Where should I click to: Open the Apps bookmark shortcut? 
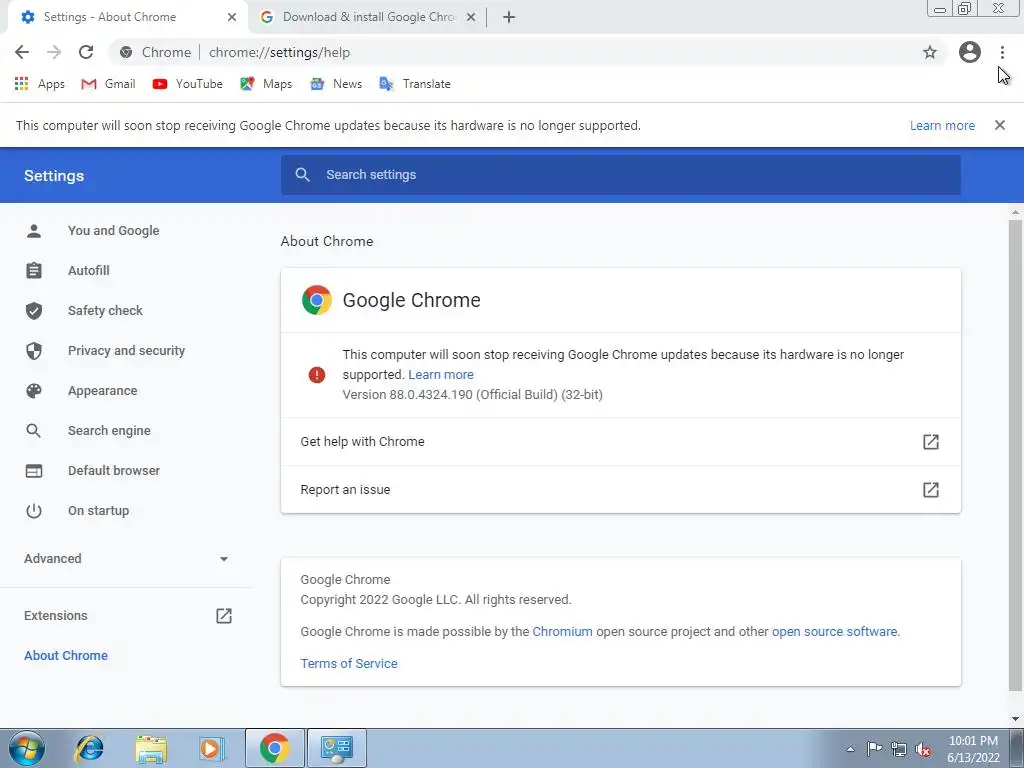click(39, 84)
